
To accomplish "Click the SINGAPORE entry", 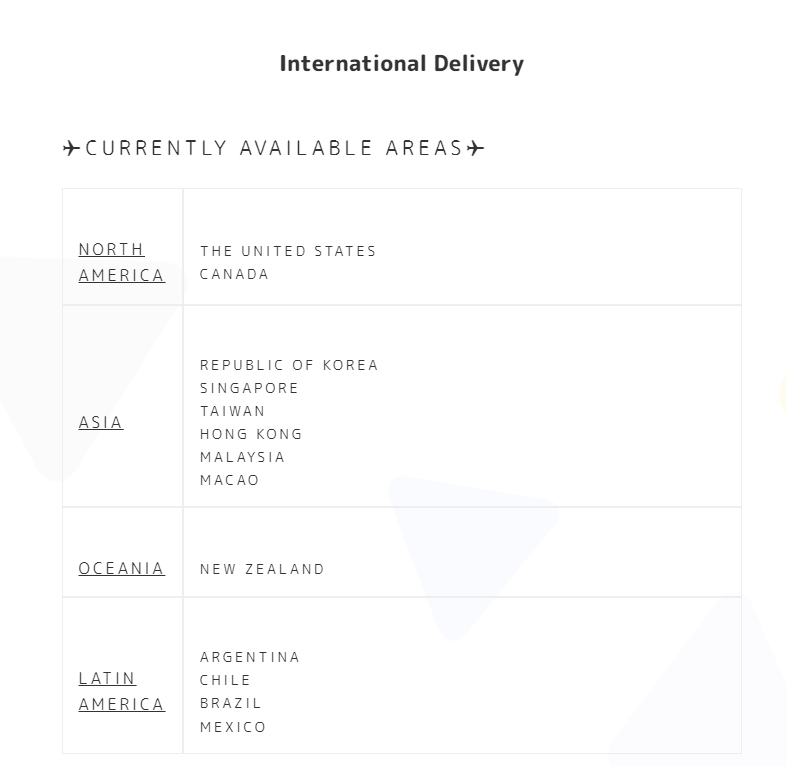I will click(249, 388).
